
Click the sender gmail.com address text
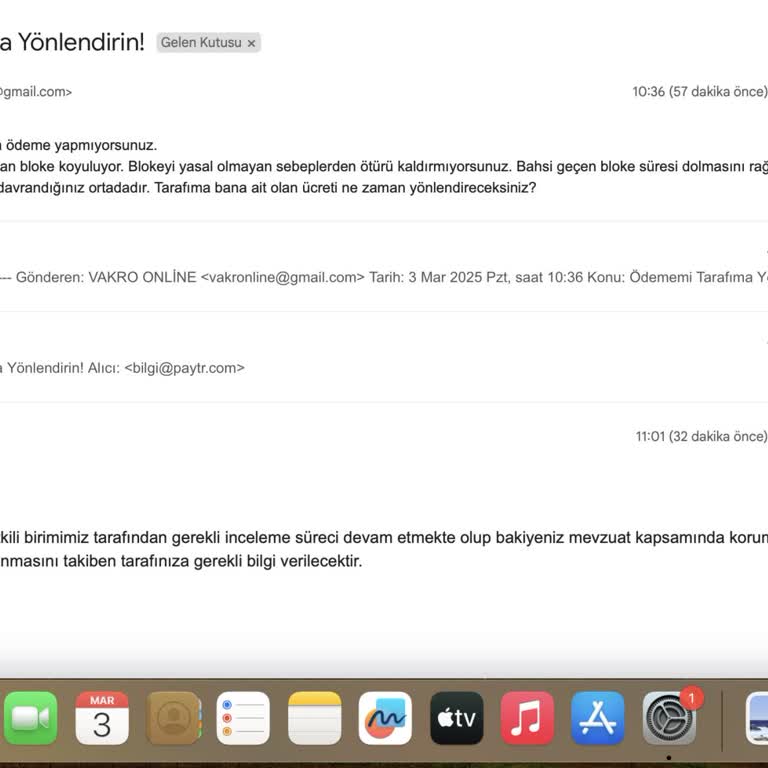[x=36, y=92]
